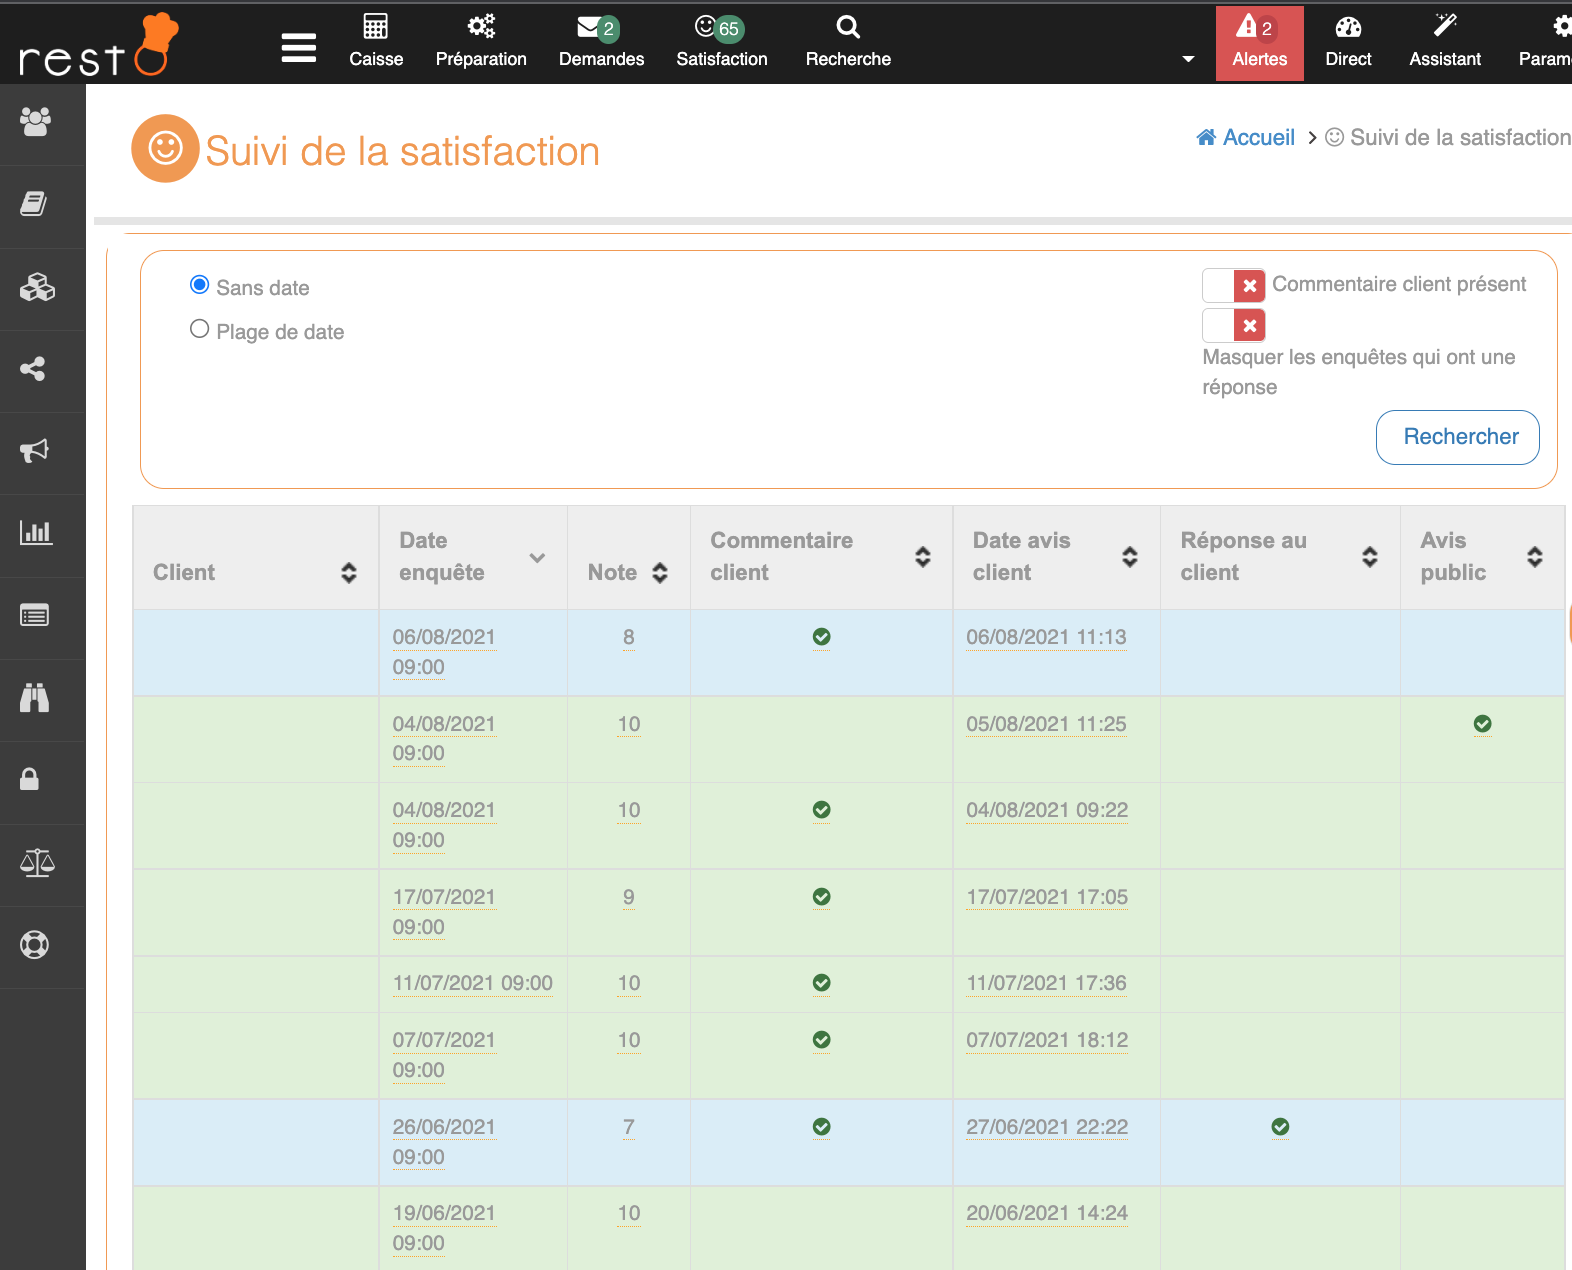Expand the dropdown caret left of Alertes

click(1188, 59)
